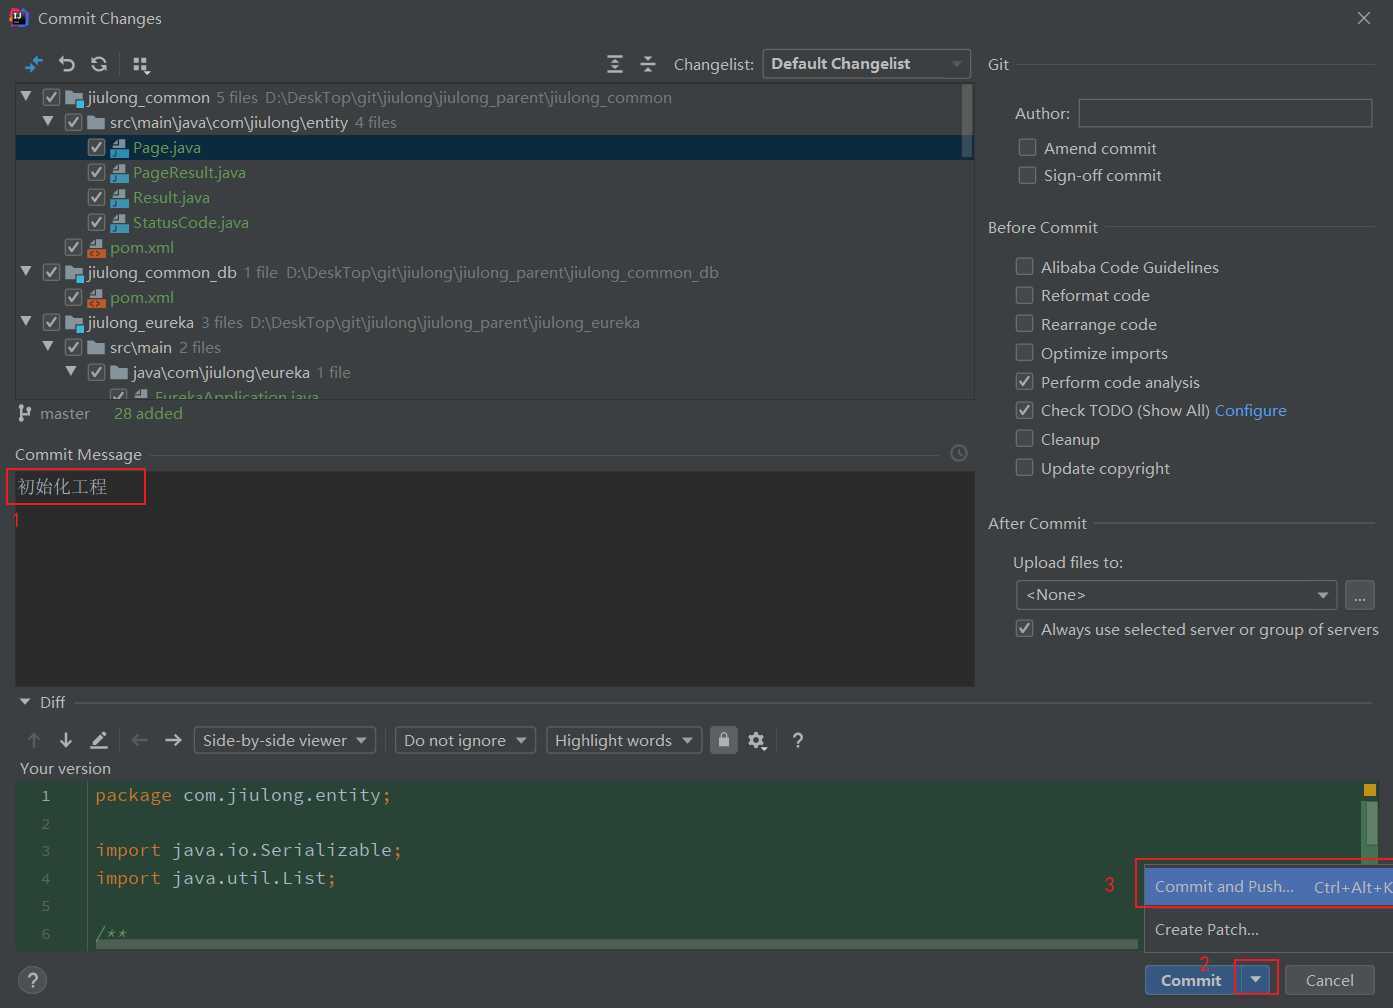Viewport: 1393px width, 1008px height.
Task: Click in the Author input field
Action: click(1225, 113)
